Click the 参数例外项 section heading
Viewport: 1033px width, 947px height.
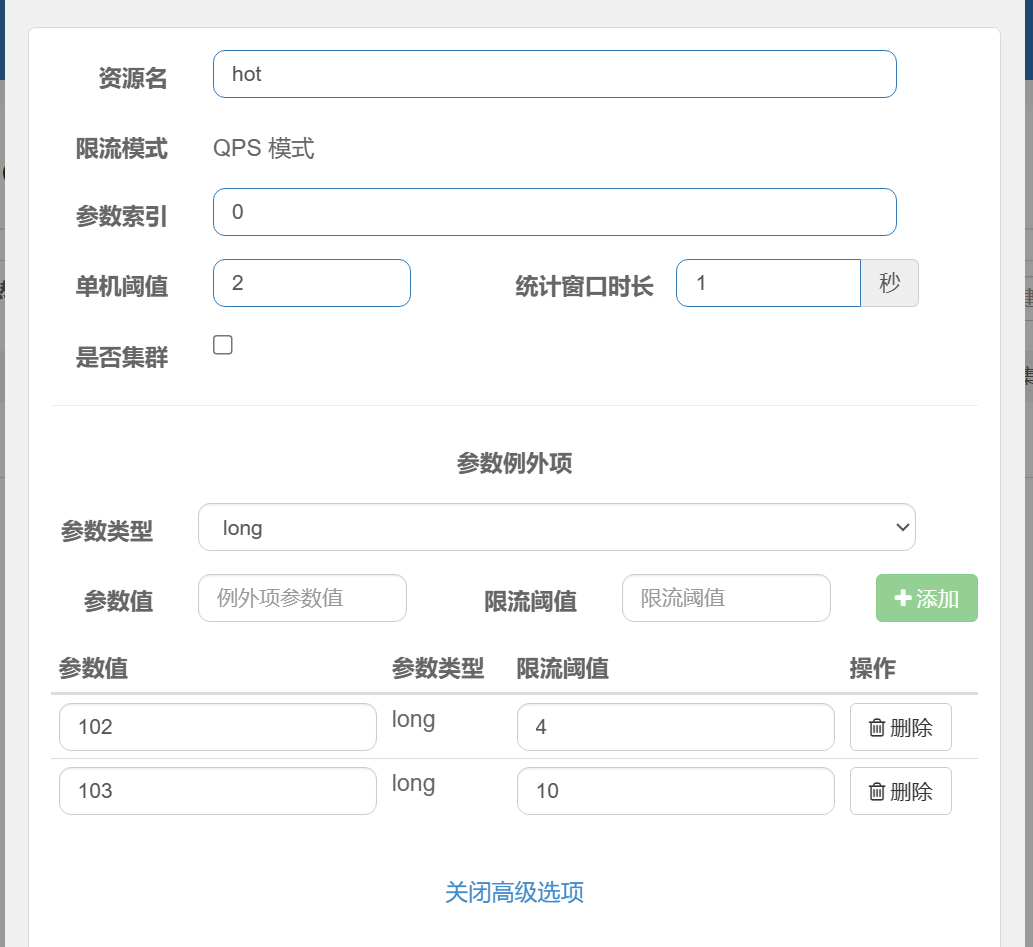pos(515,463)
